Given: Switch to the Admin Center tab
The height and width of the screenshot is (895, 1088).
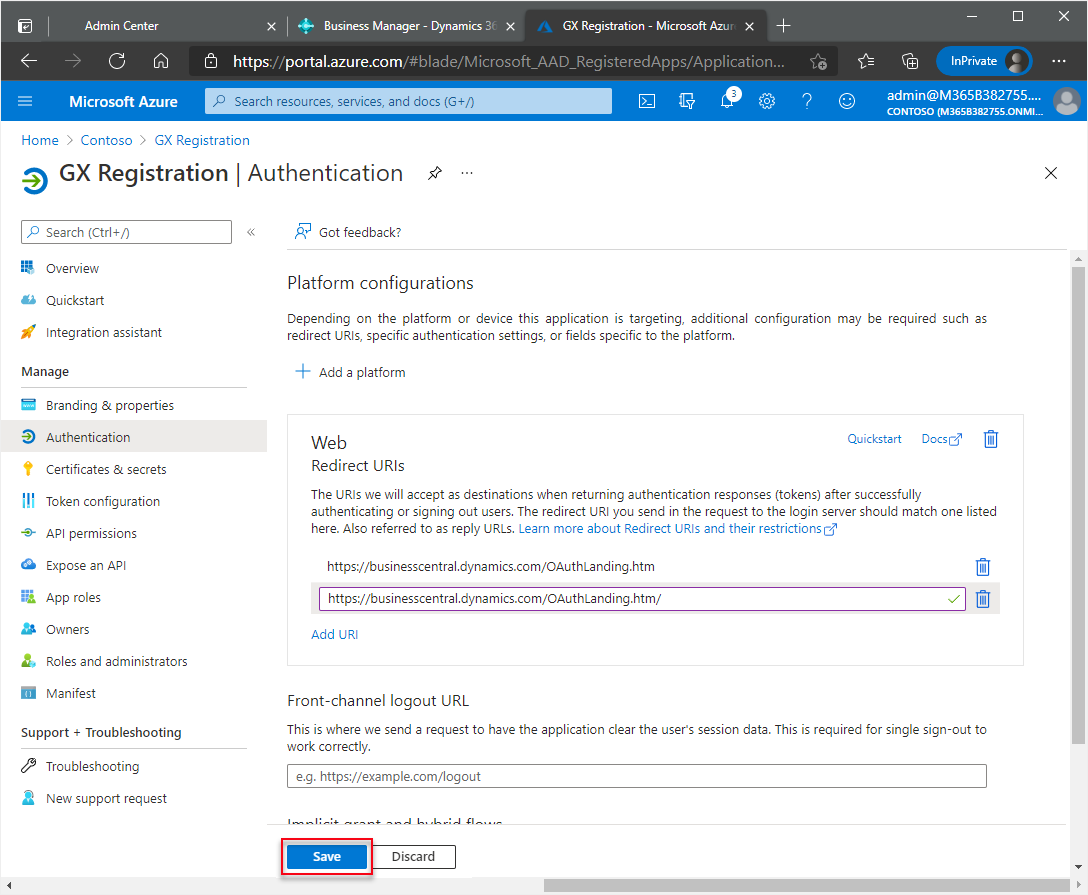Looking at the screenshot, I should coord(122,26).
